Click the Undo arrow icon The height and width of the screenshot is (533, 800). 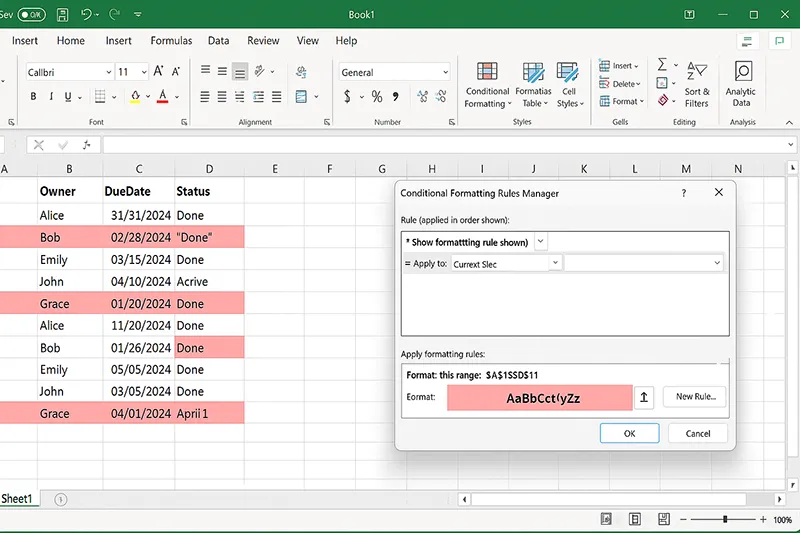point(86,14)
